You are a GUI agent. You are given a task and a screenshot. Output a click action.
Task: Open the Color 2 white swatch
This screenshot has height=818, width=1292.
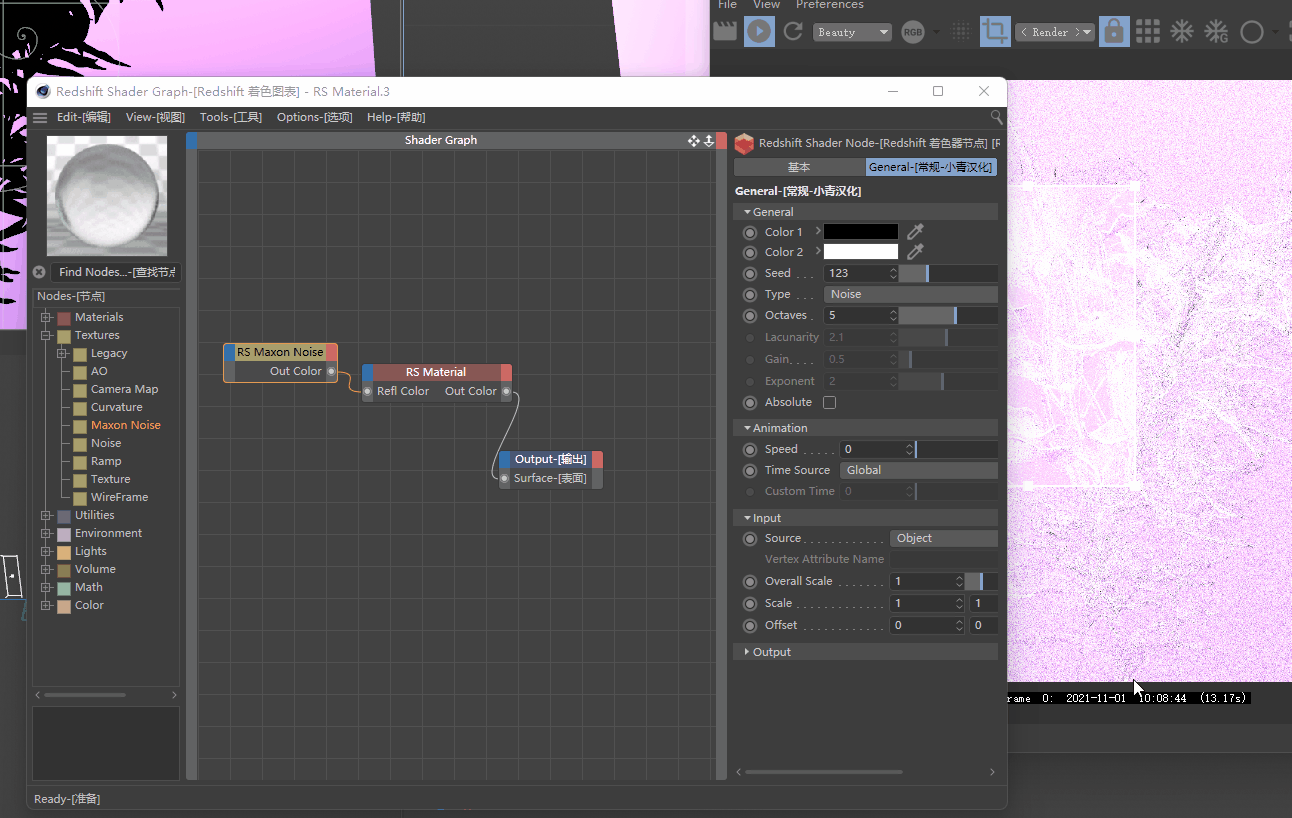pos(861,252)
